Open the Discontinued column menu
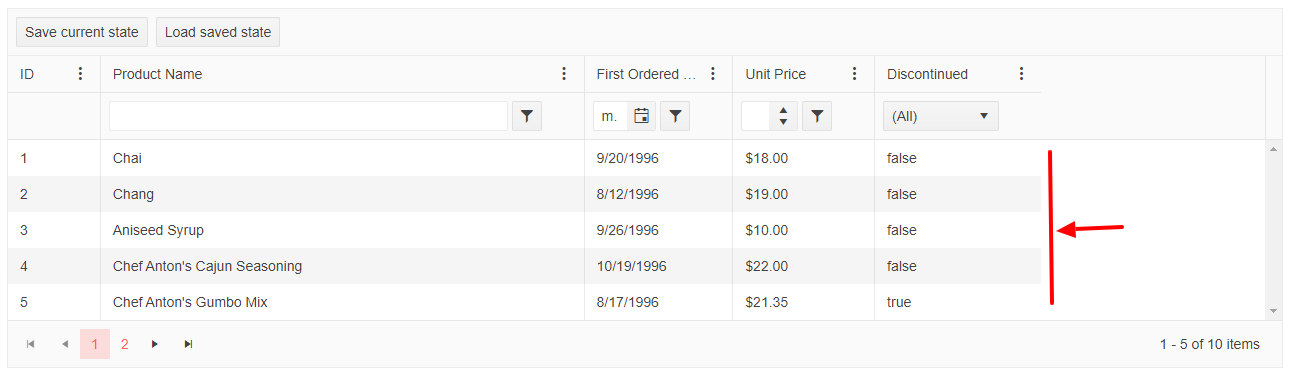The height and width of the screenshot is (378, 1294). pyautogui.click(x=1021, y=74)
